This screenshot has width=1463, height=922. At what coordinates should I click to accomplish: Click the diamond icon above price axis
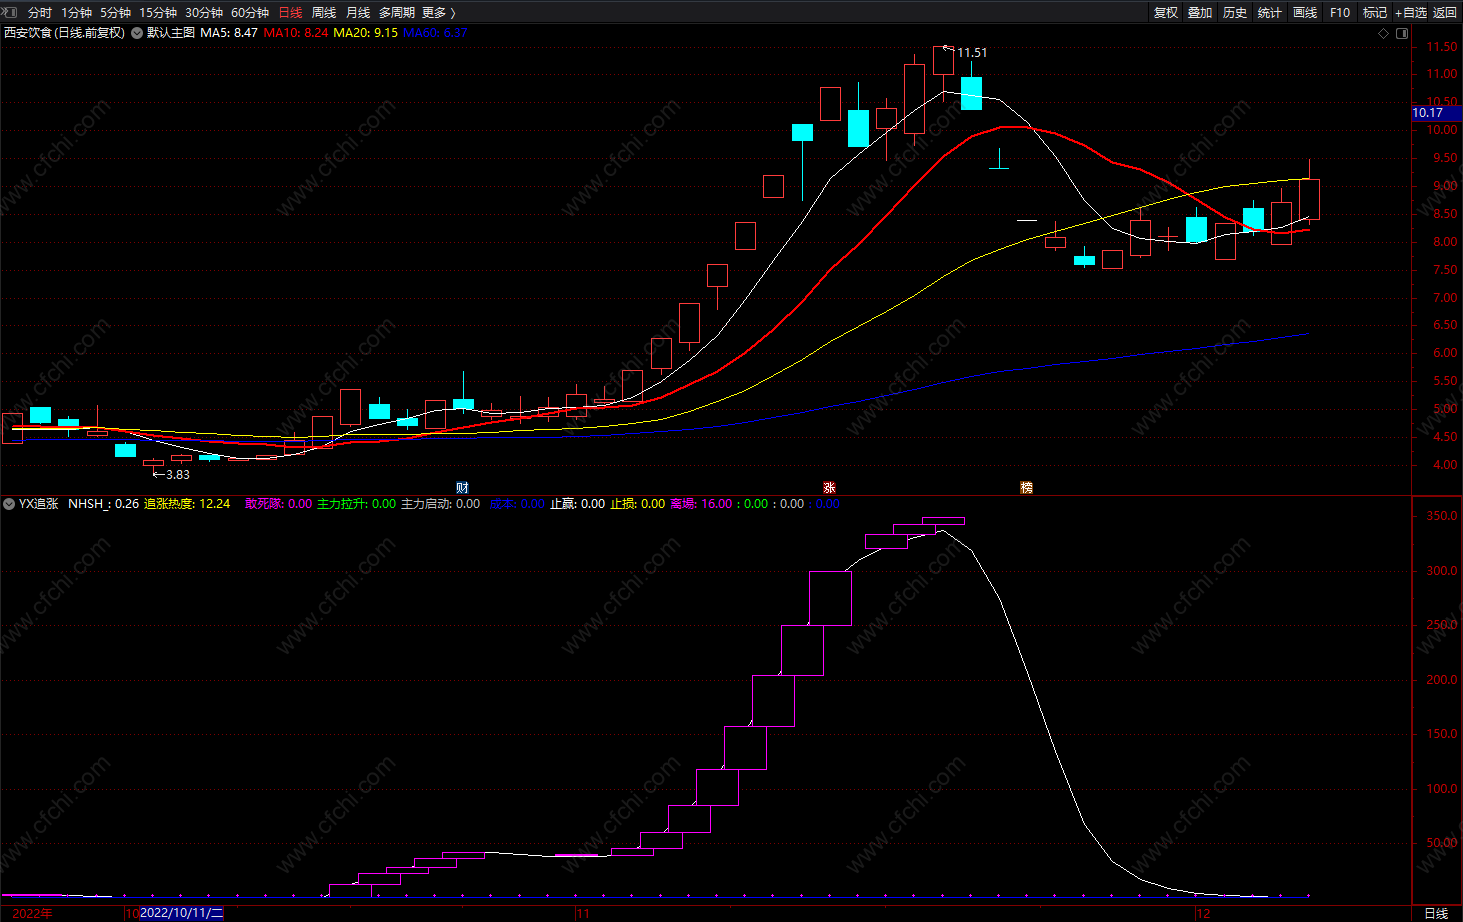1384,33
